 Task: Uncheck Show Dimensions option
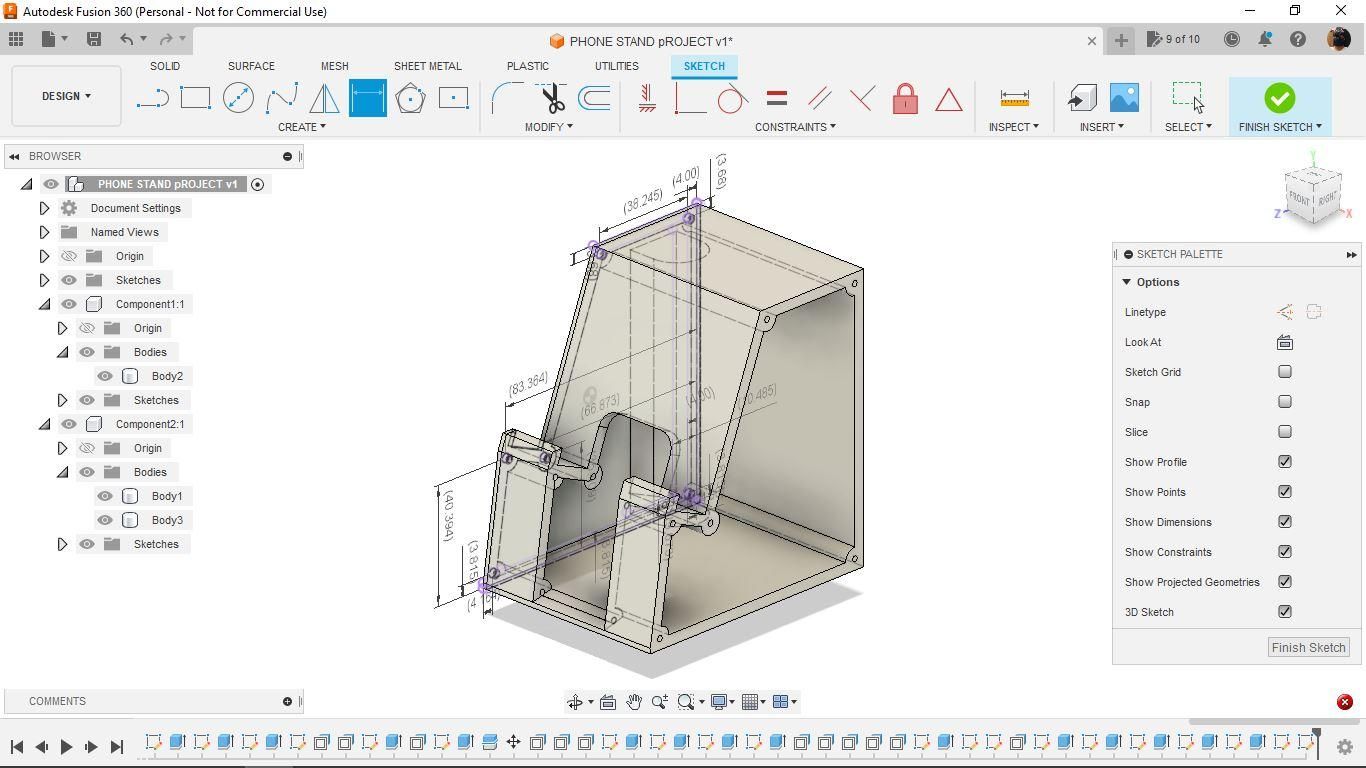pyautogui.click(x=1285, y=522)
